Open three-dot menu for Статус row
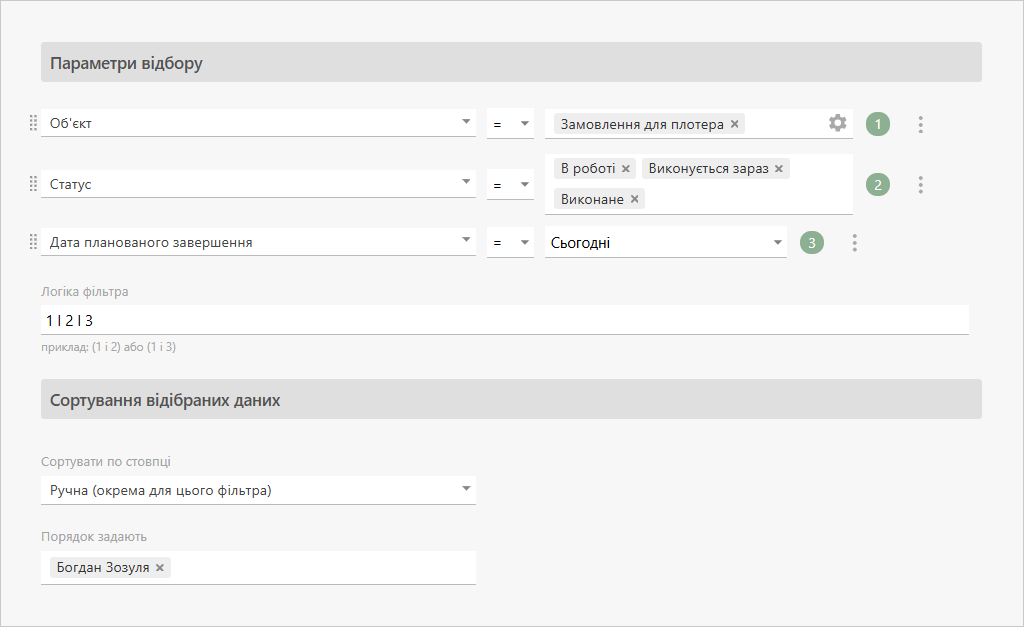The width and height of the screenshot is (1024, 627). coord(920,185)
